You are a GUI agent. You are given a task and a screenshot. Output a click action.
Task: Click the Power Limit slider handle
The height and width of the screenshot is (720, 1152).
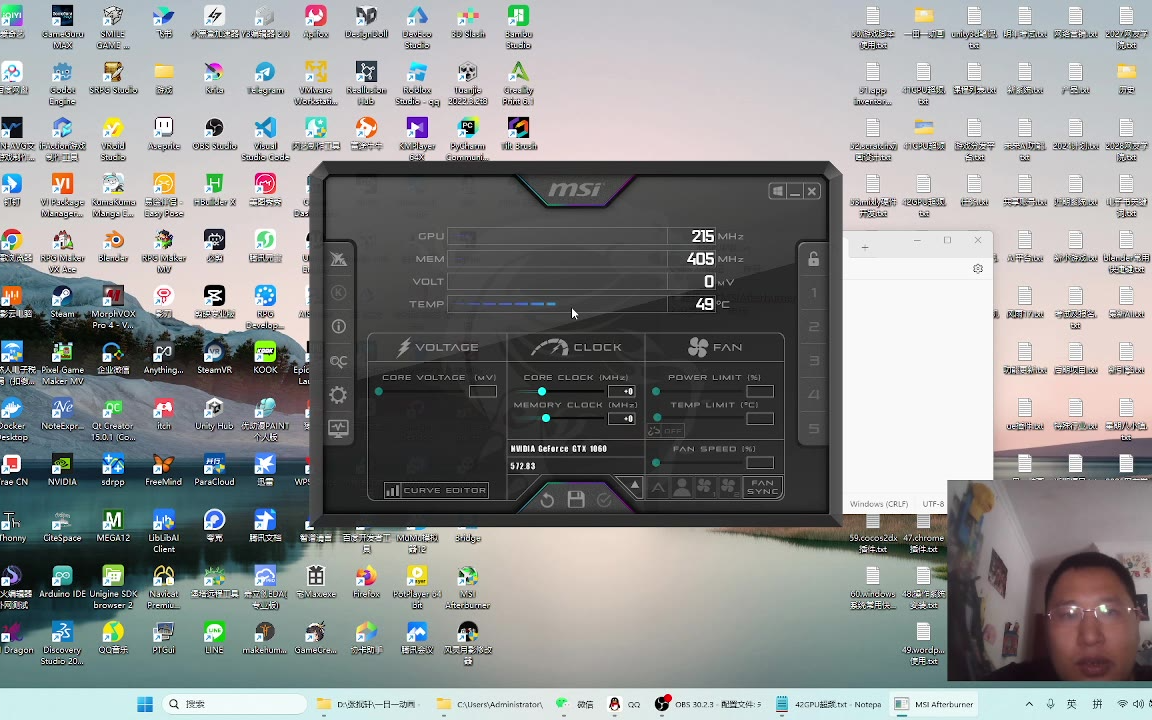tap(656, 392)
